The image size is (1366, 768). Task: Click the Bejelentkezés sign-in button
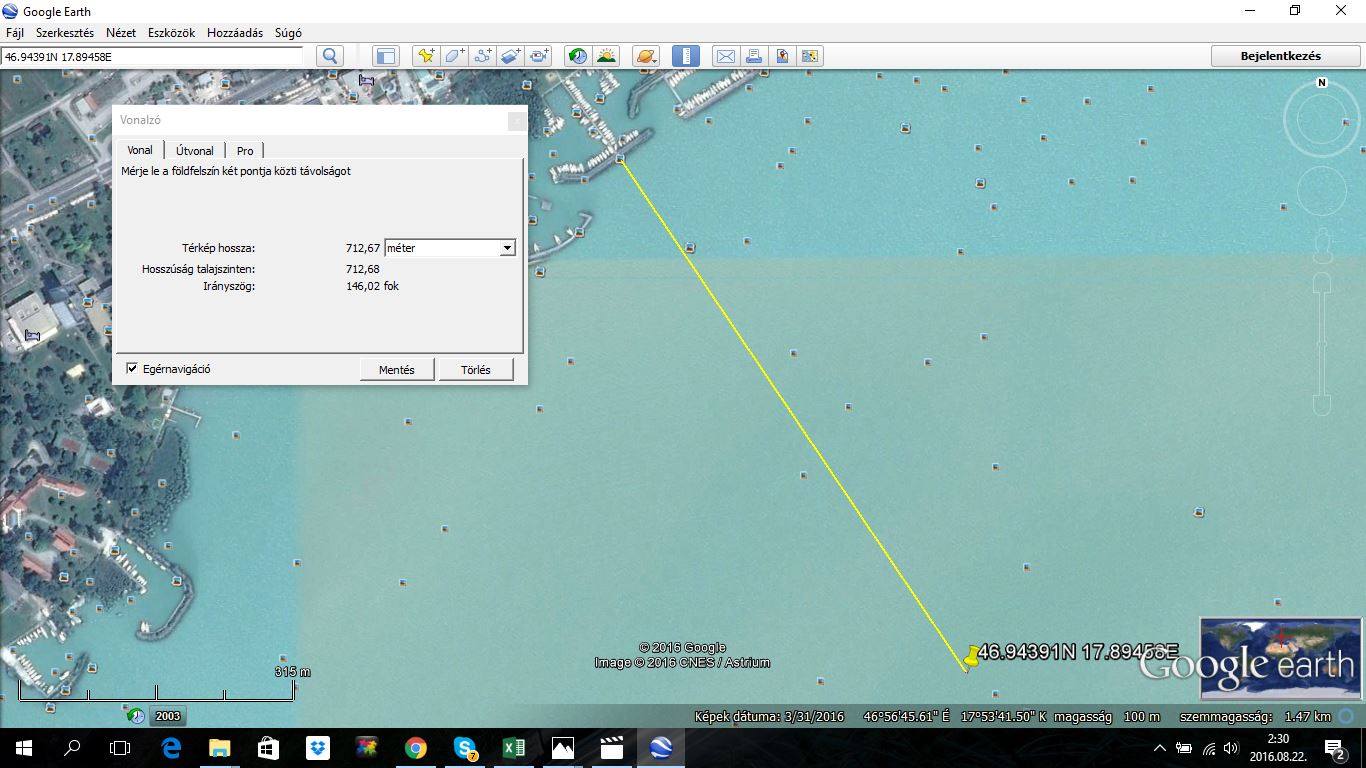[1280, 56]
